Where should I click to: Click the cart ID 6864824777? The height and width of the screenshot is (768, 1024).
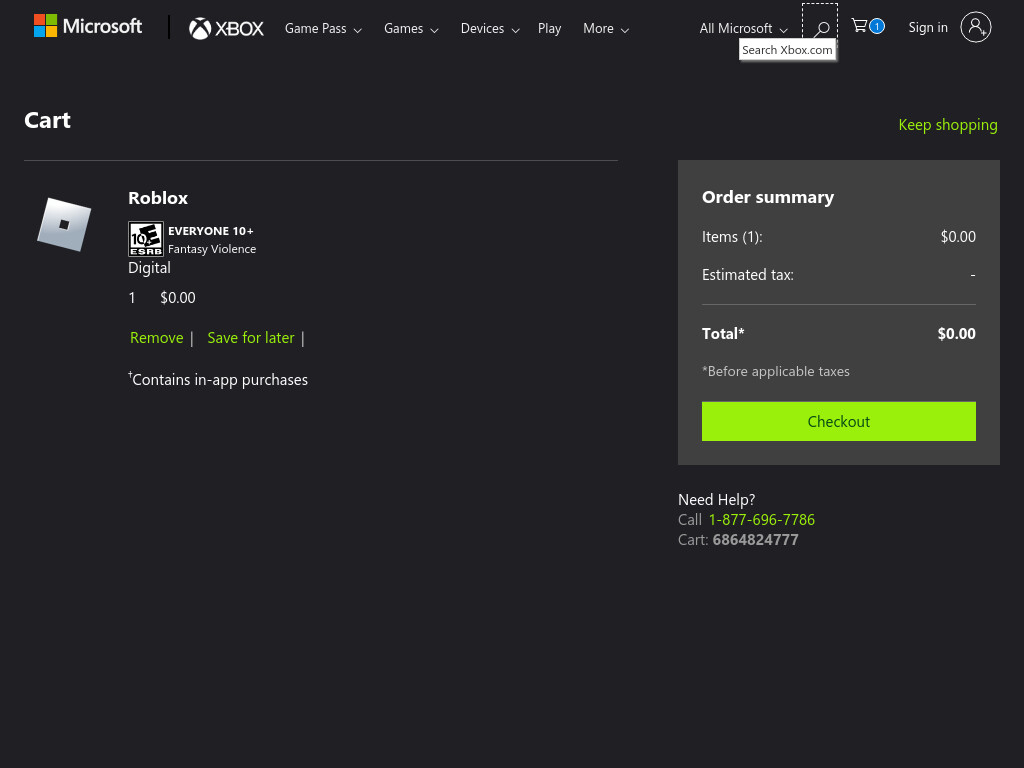[x=755, y=540]
